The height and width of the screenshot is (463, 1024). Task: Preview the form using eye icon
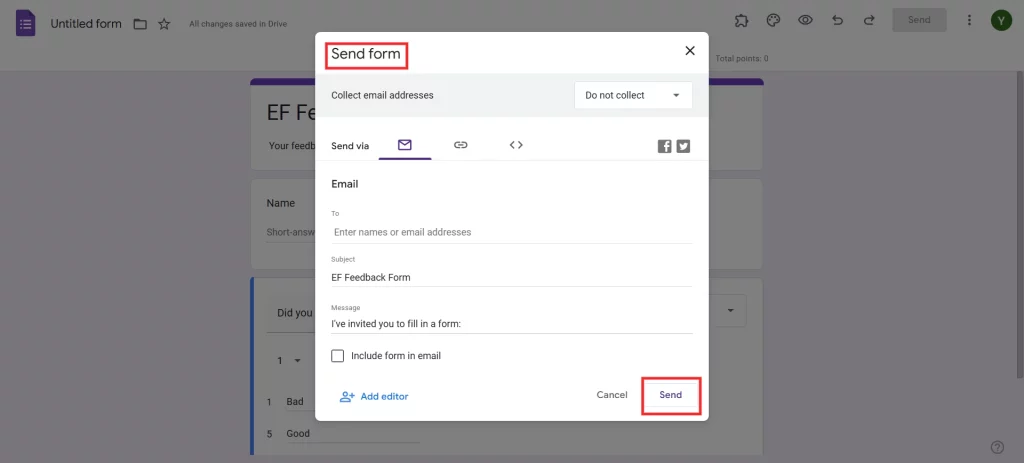[x=805, y=20]
